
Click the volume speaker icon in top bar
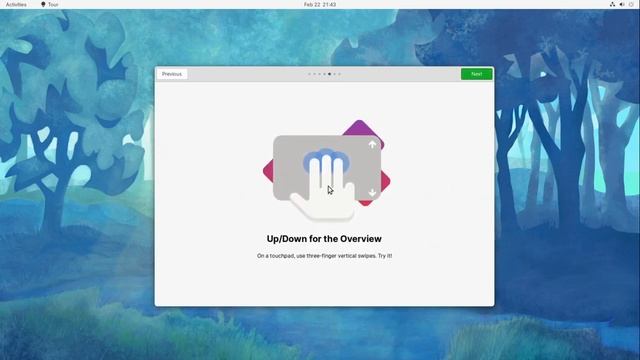coord(622,4)
